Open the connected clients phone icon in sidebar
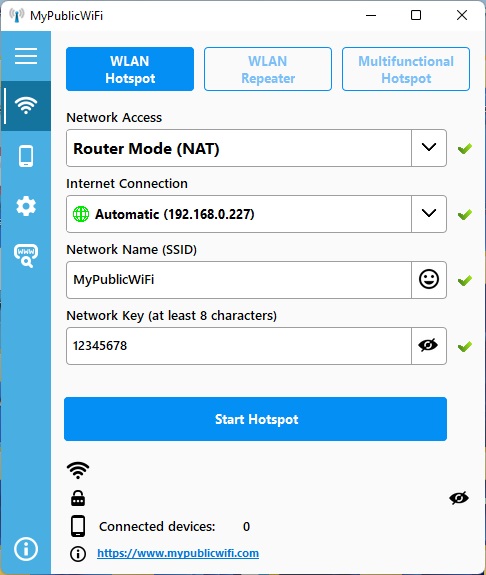Screen dimensions: 486x575 click(x=26, y=156)
